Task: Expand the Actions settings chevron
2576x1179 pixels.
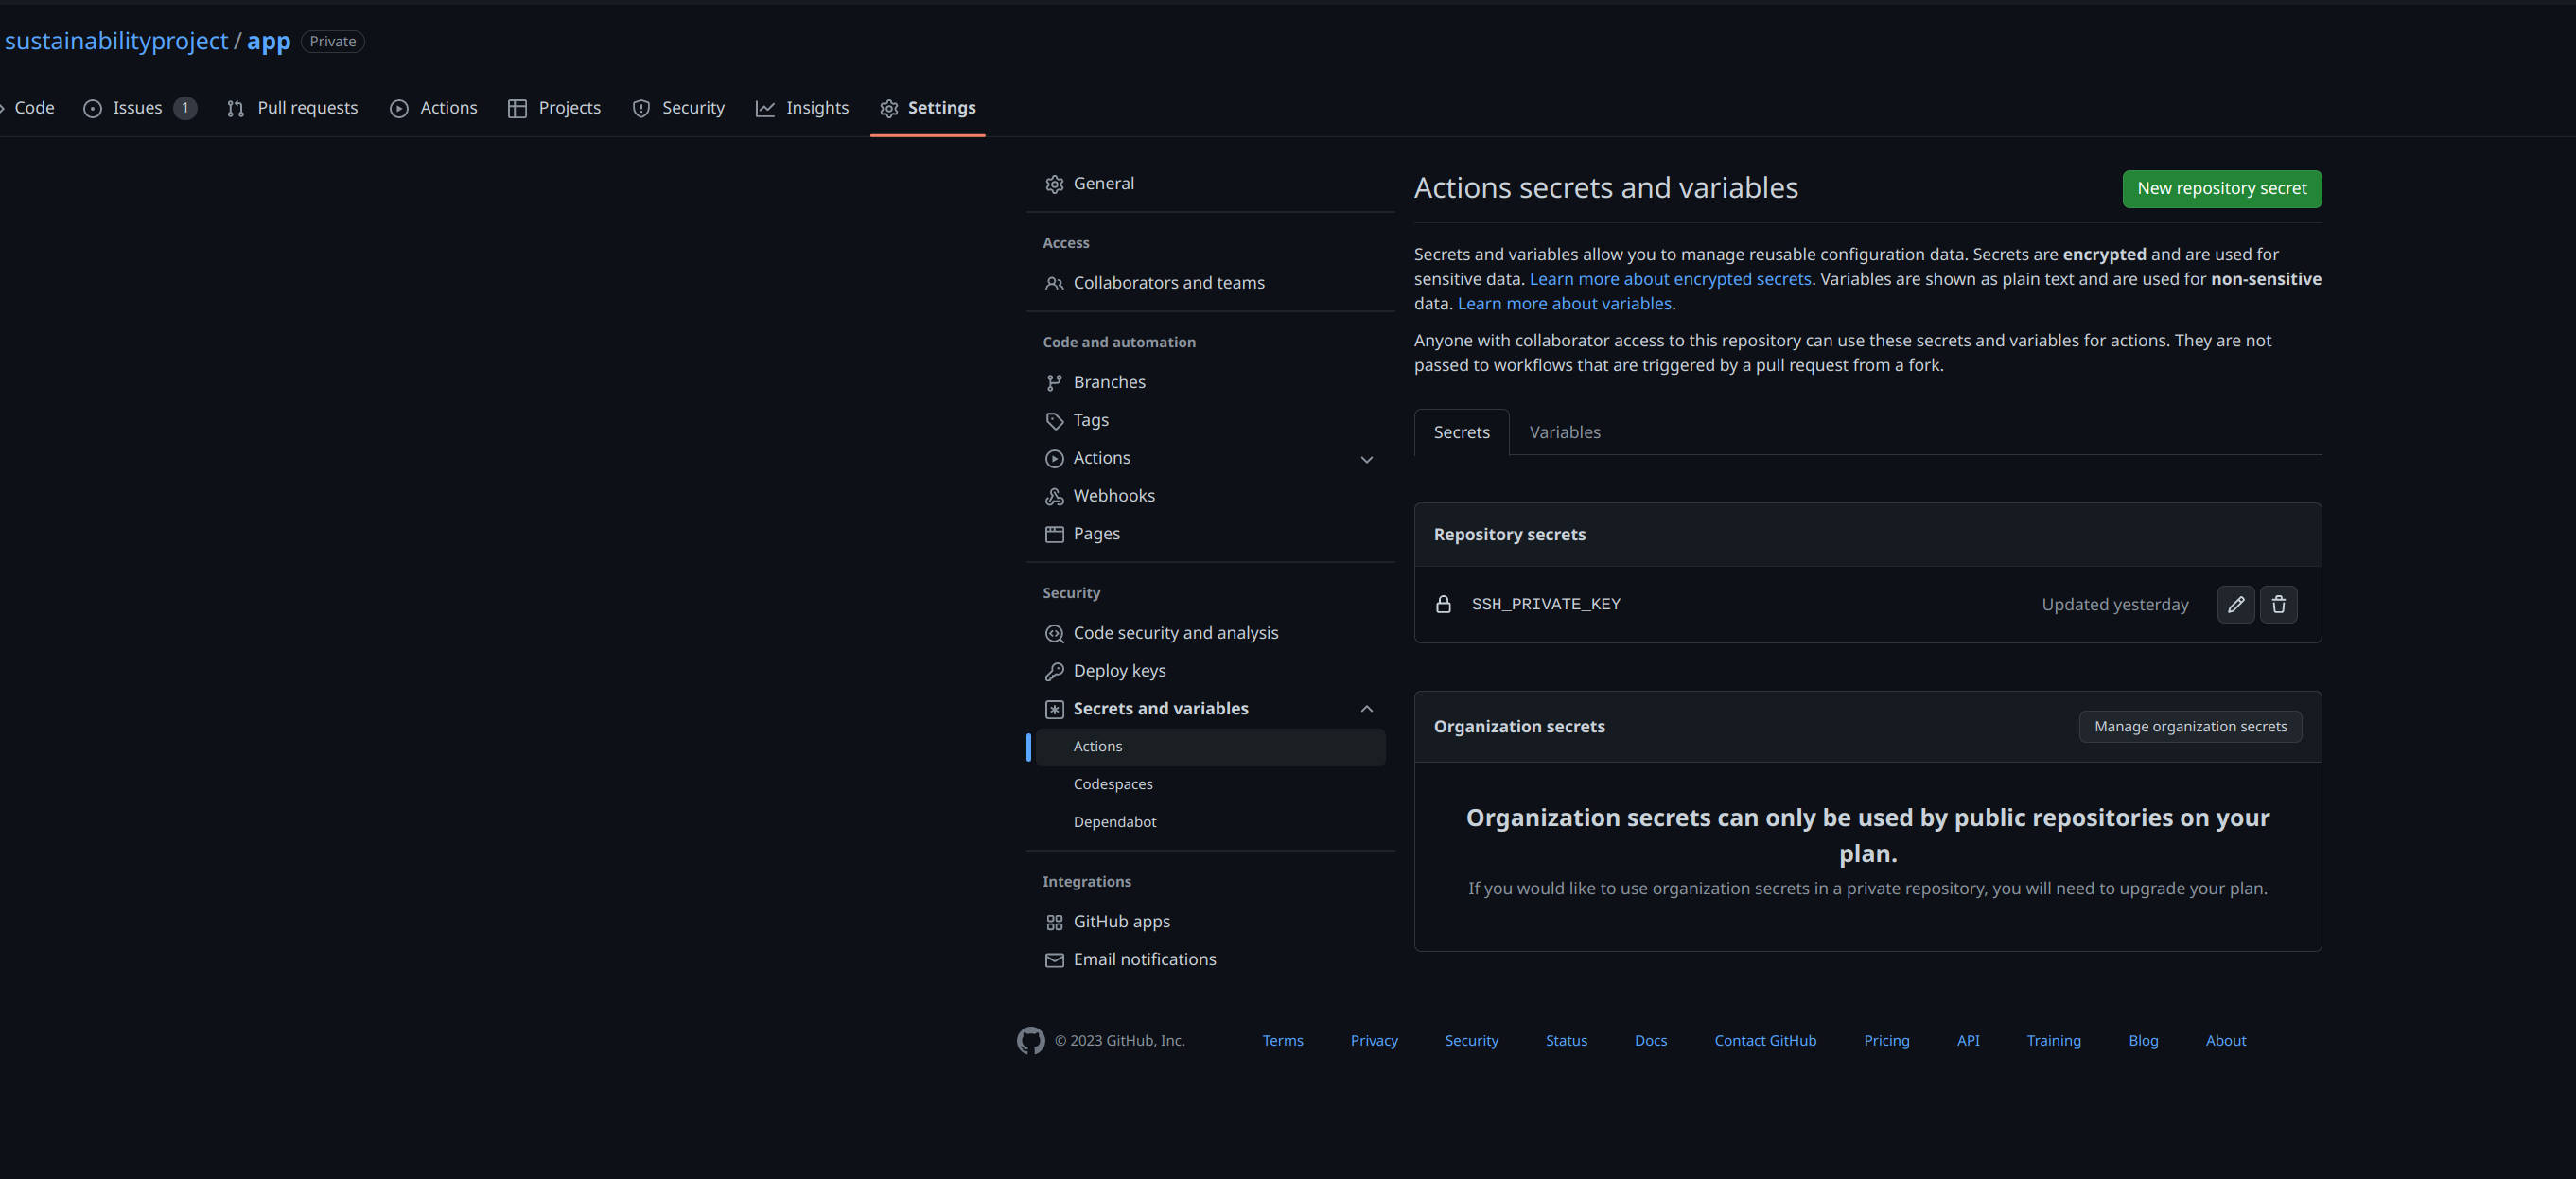Action: [1367, 459]
